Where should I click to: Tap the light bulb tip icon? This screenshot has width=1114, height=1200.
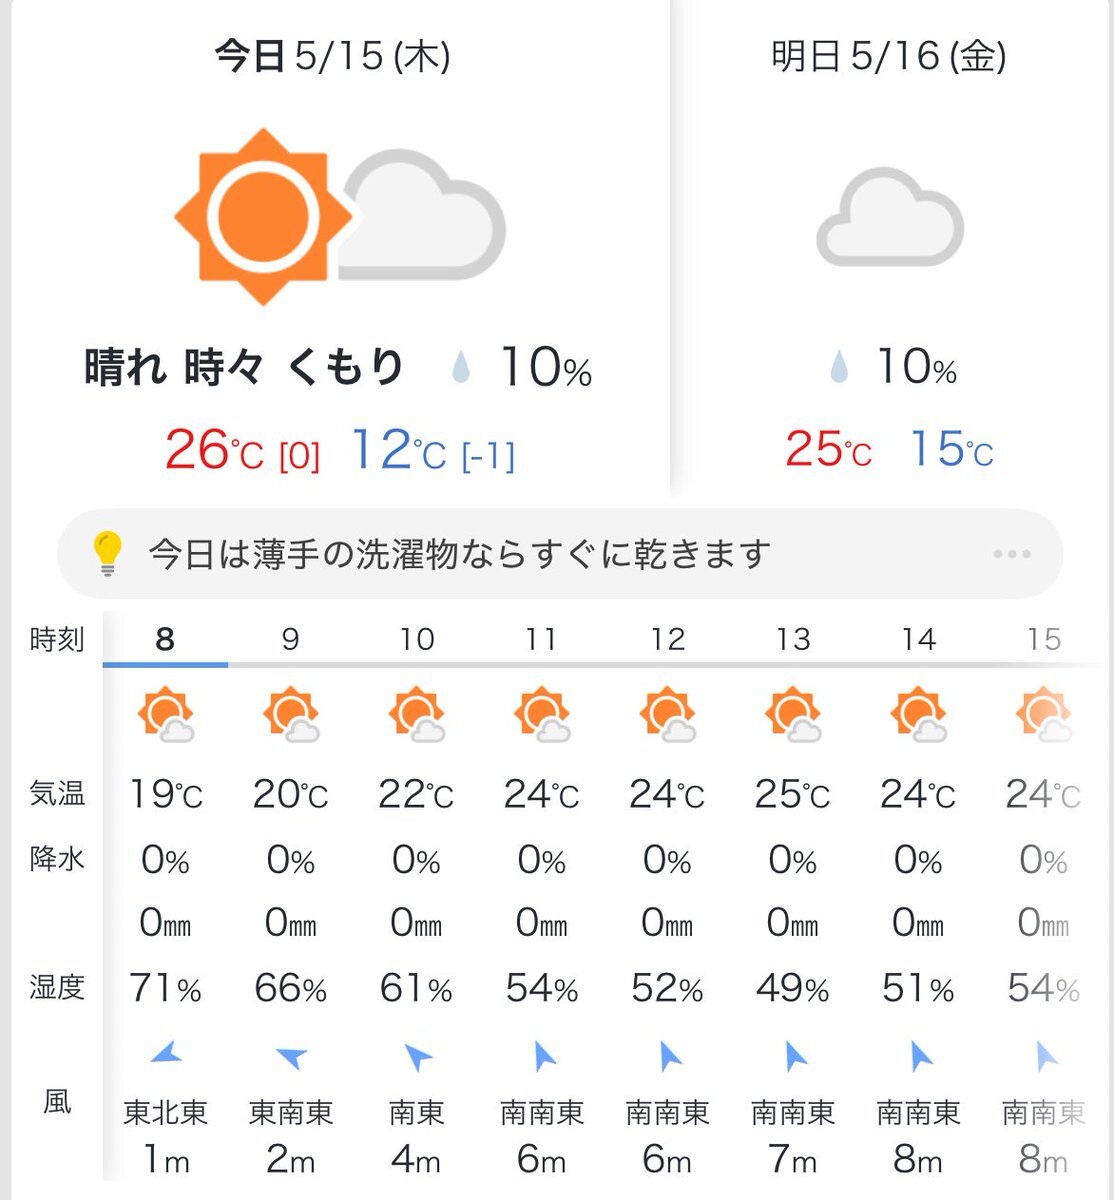pyautogui.click(x=108, y=553)
